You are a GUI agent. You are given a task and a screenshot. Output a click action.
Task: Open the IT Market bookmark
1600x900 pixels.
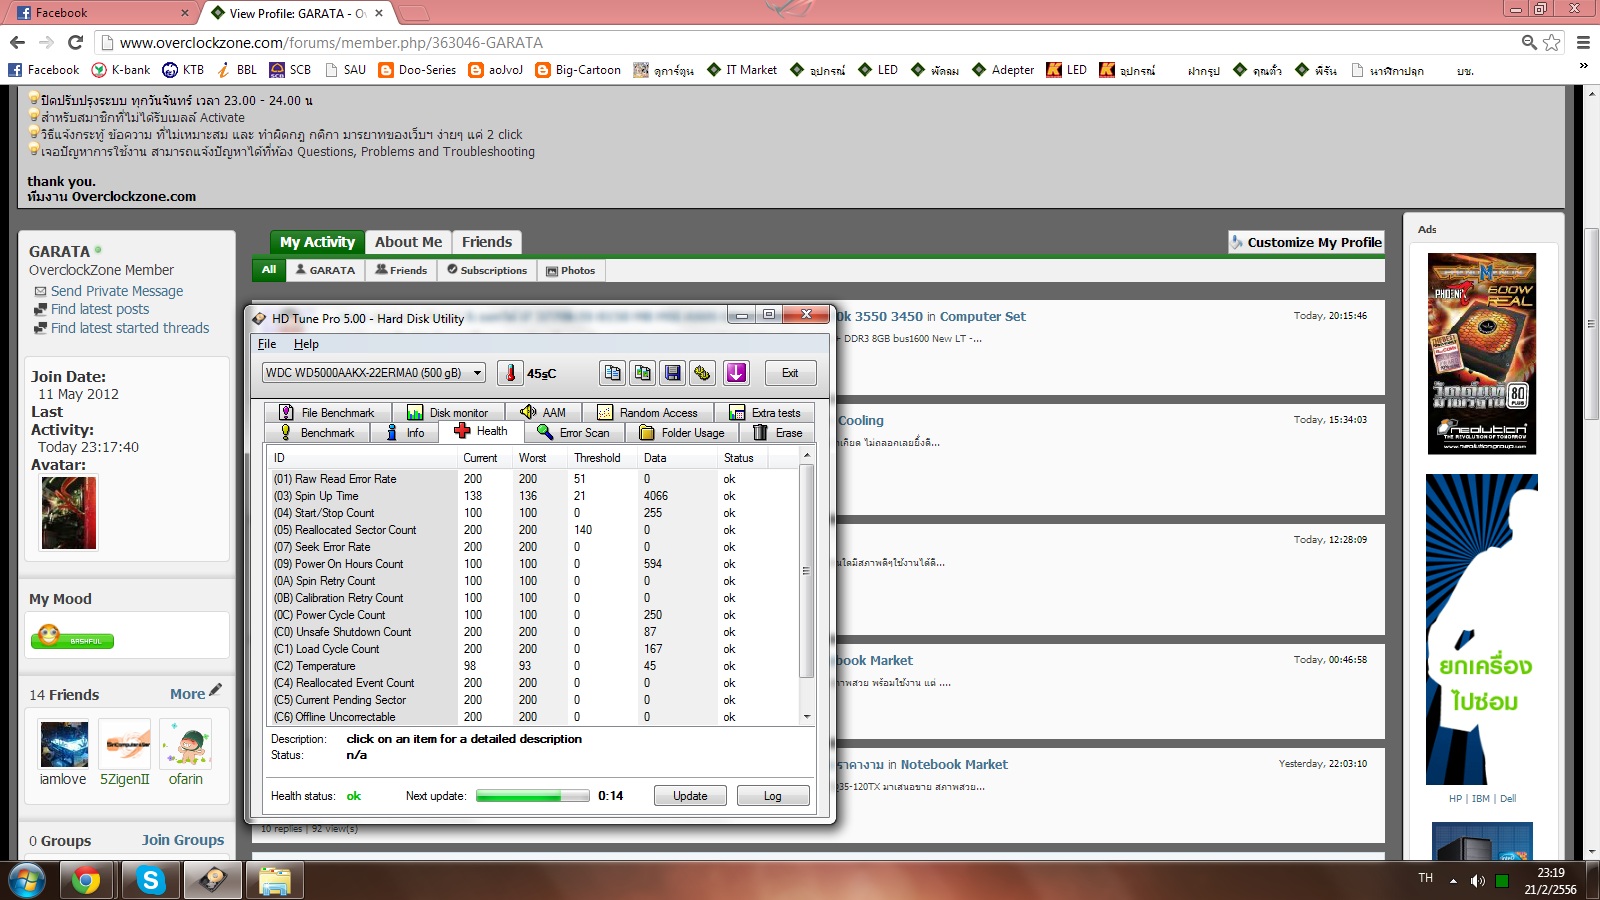click(742, 70)
